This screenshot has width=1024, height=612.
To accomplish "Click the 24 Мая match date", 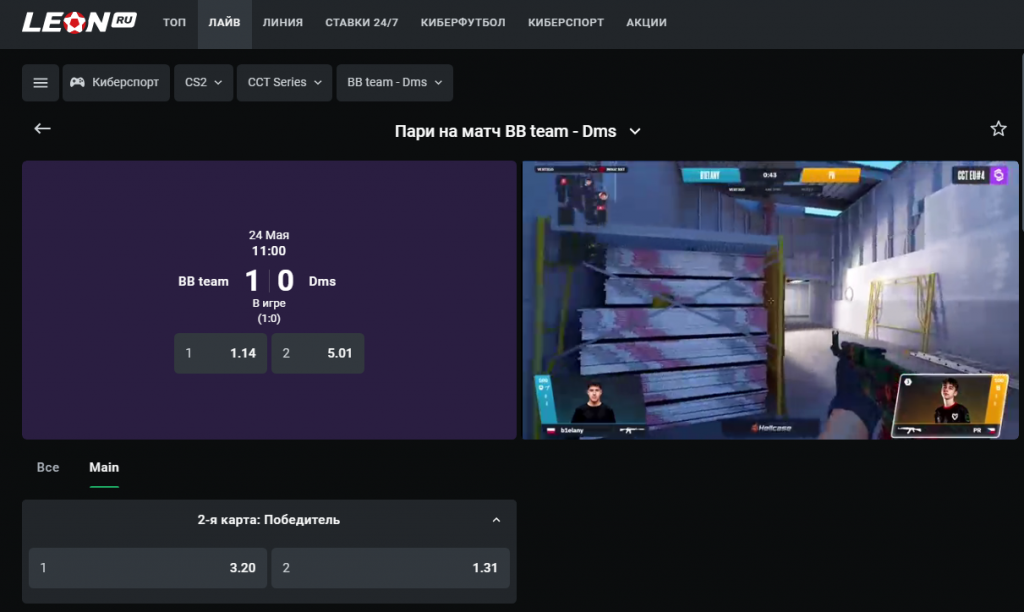I will [269, 235].
